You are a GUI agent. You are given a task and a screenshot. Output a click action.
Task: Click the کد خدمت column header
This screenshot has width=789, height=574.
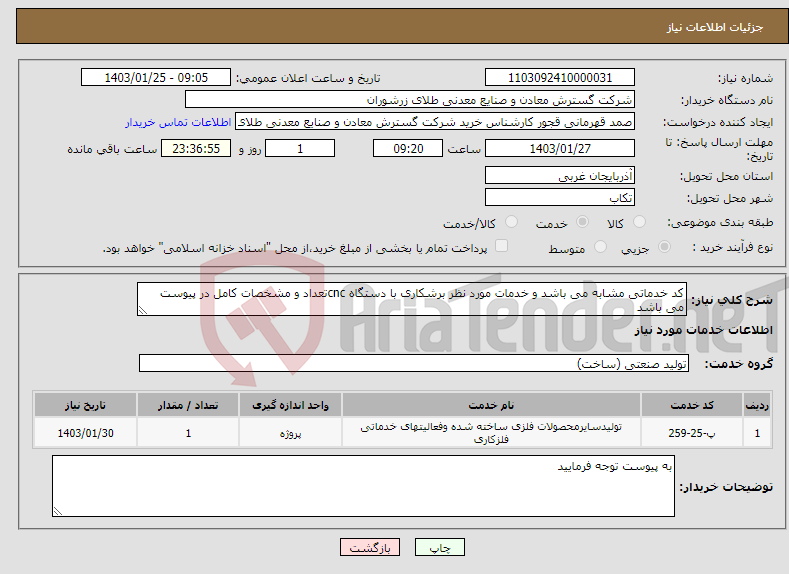click(692, 405)
